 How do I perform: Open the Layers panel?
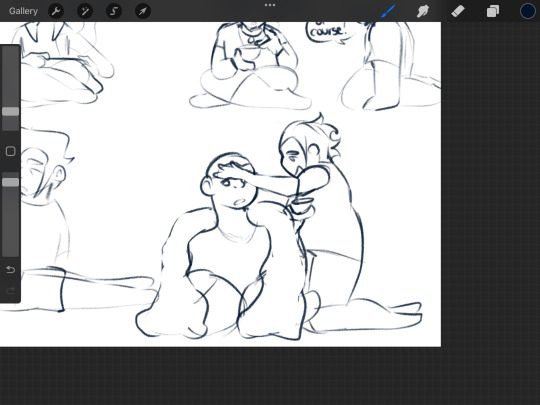(493, 11)
